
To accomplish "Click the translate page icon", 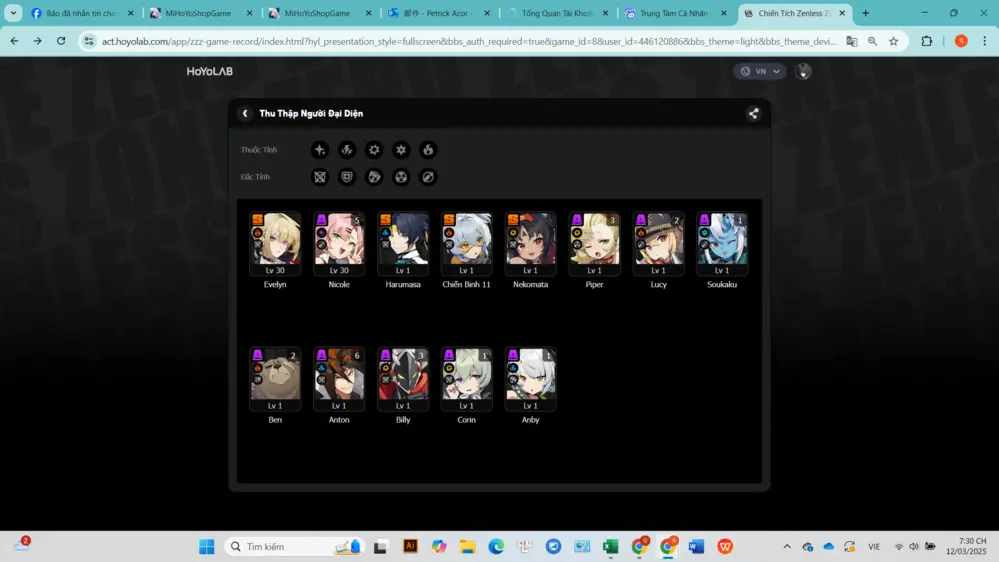I will coord(852,41).
